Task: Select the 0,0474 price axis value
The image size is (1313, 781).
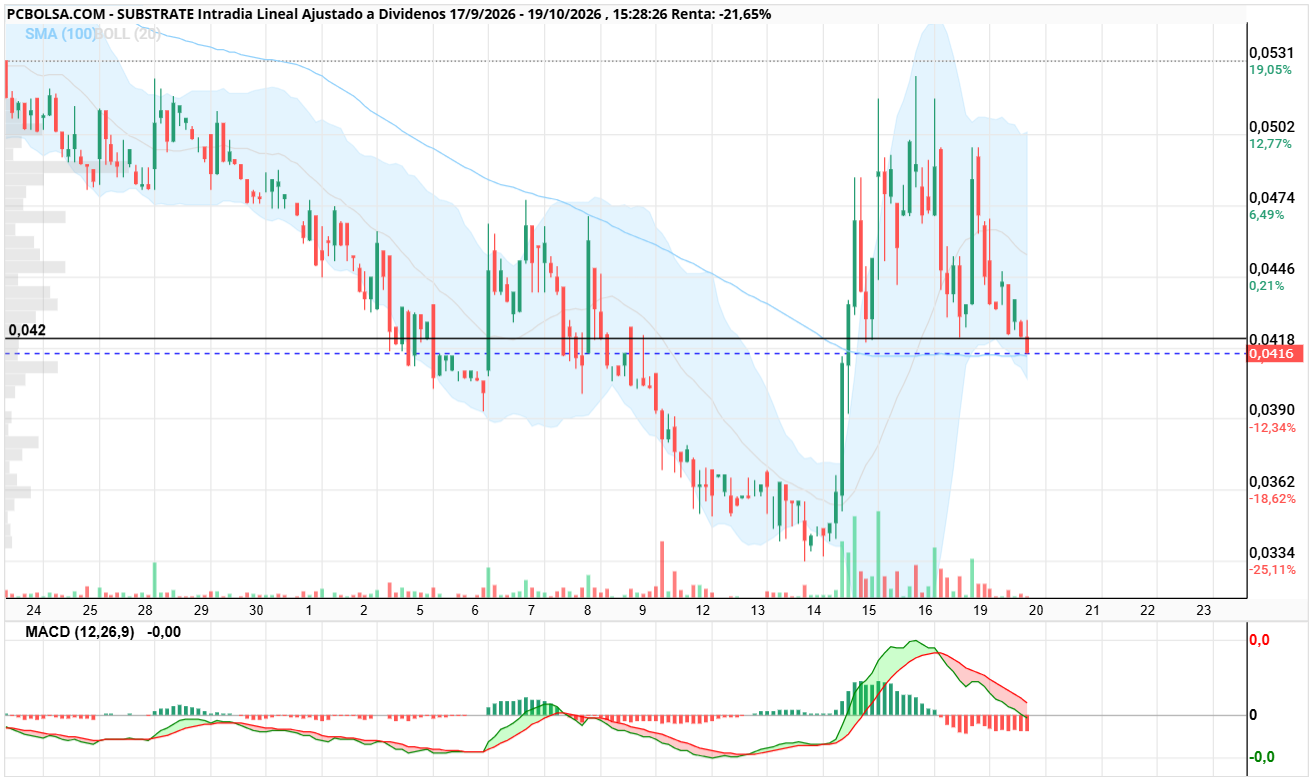Action: [x=1271, y=197]
